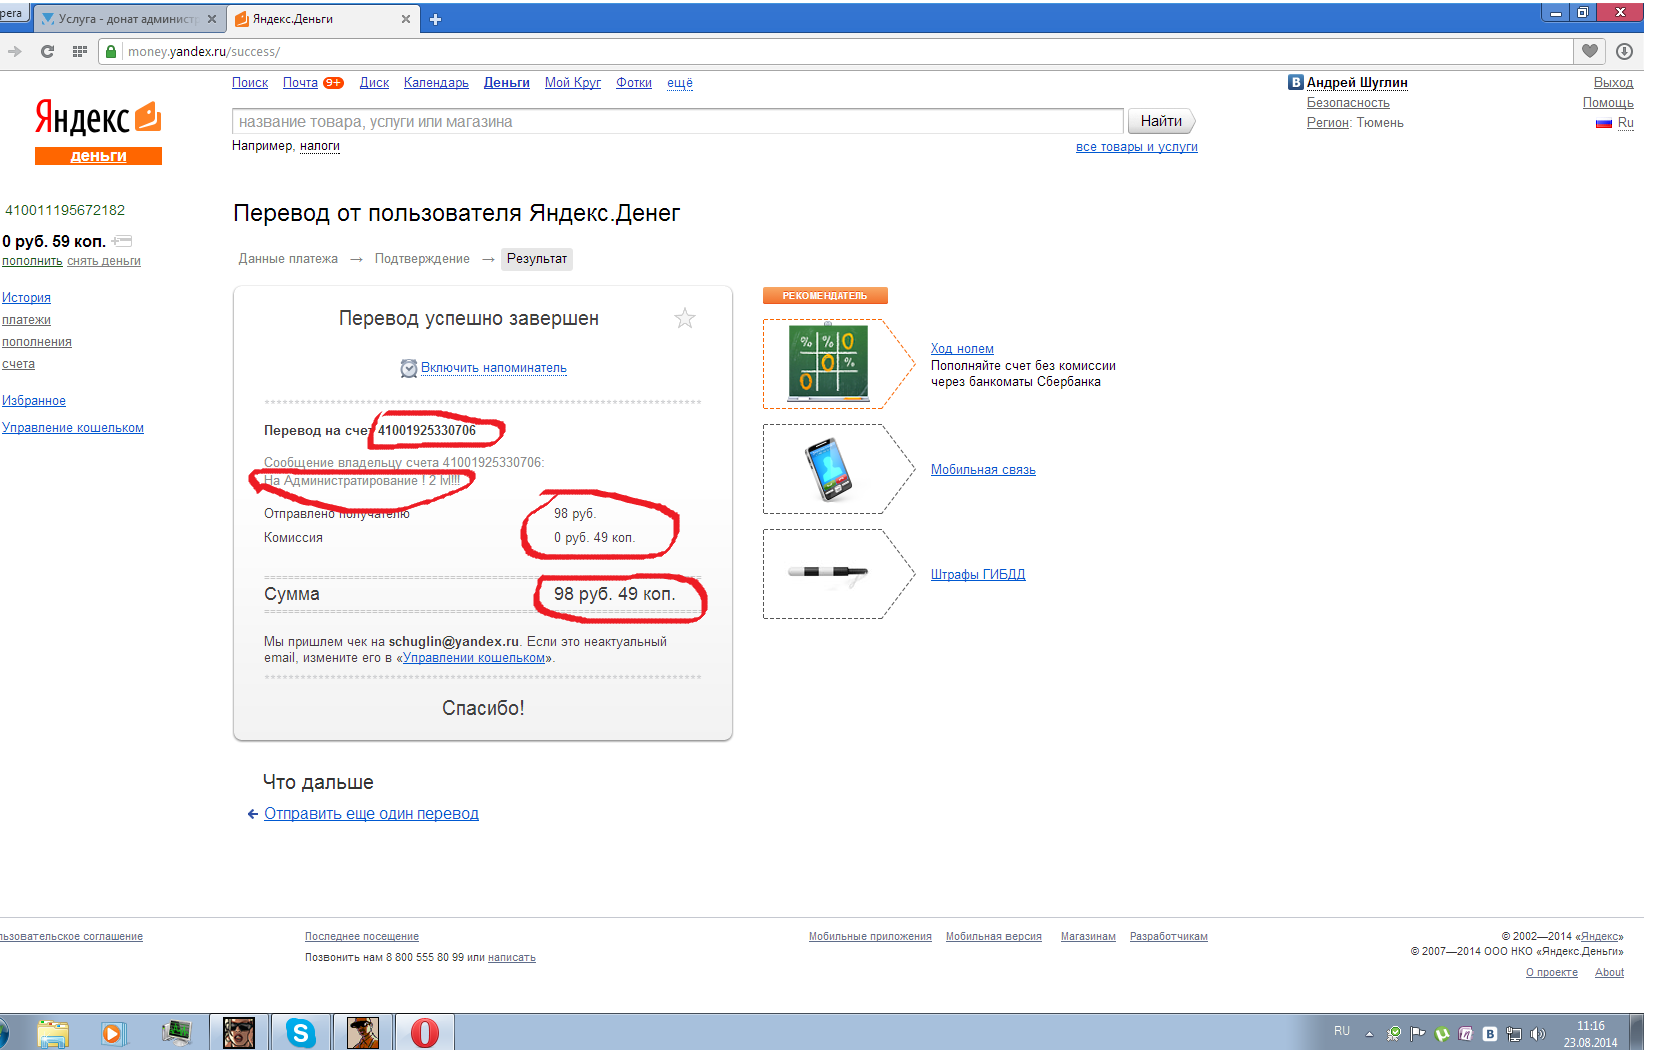Click the RU language indicator in taskbar

[x=1342, y=1031]
